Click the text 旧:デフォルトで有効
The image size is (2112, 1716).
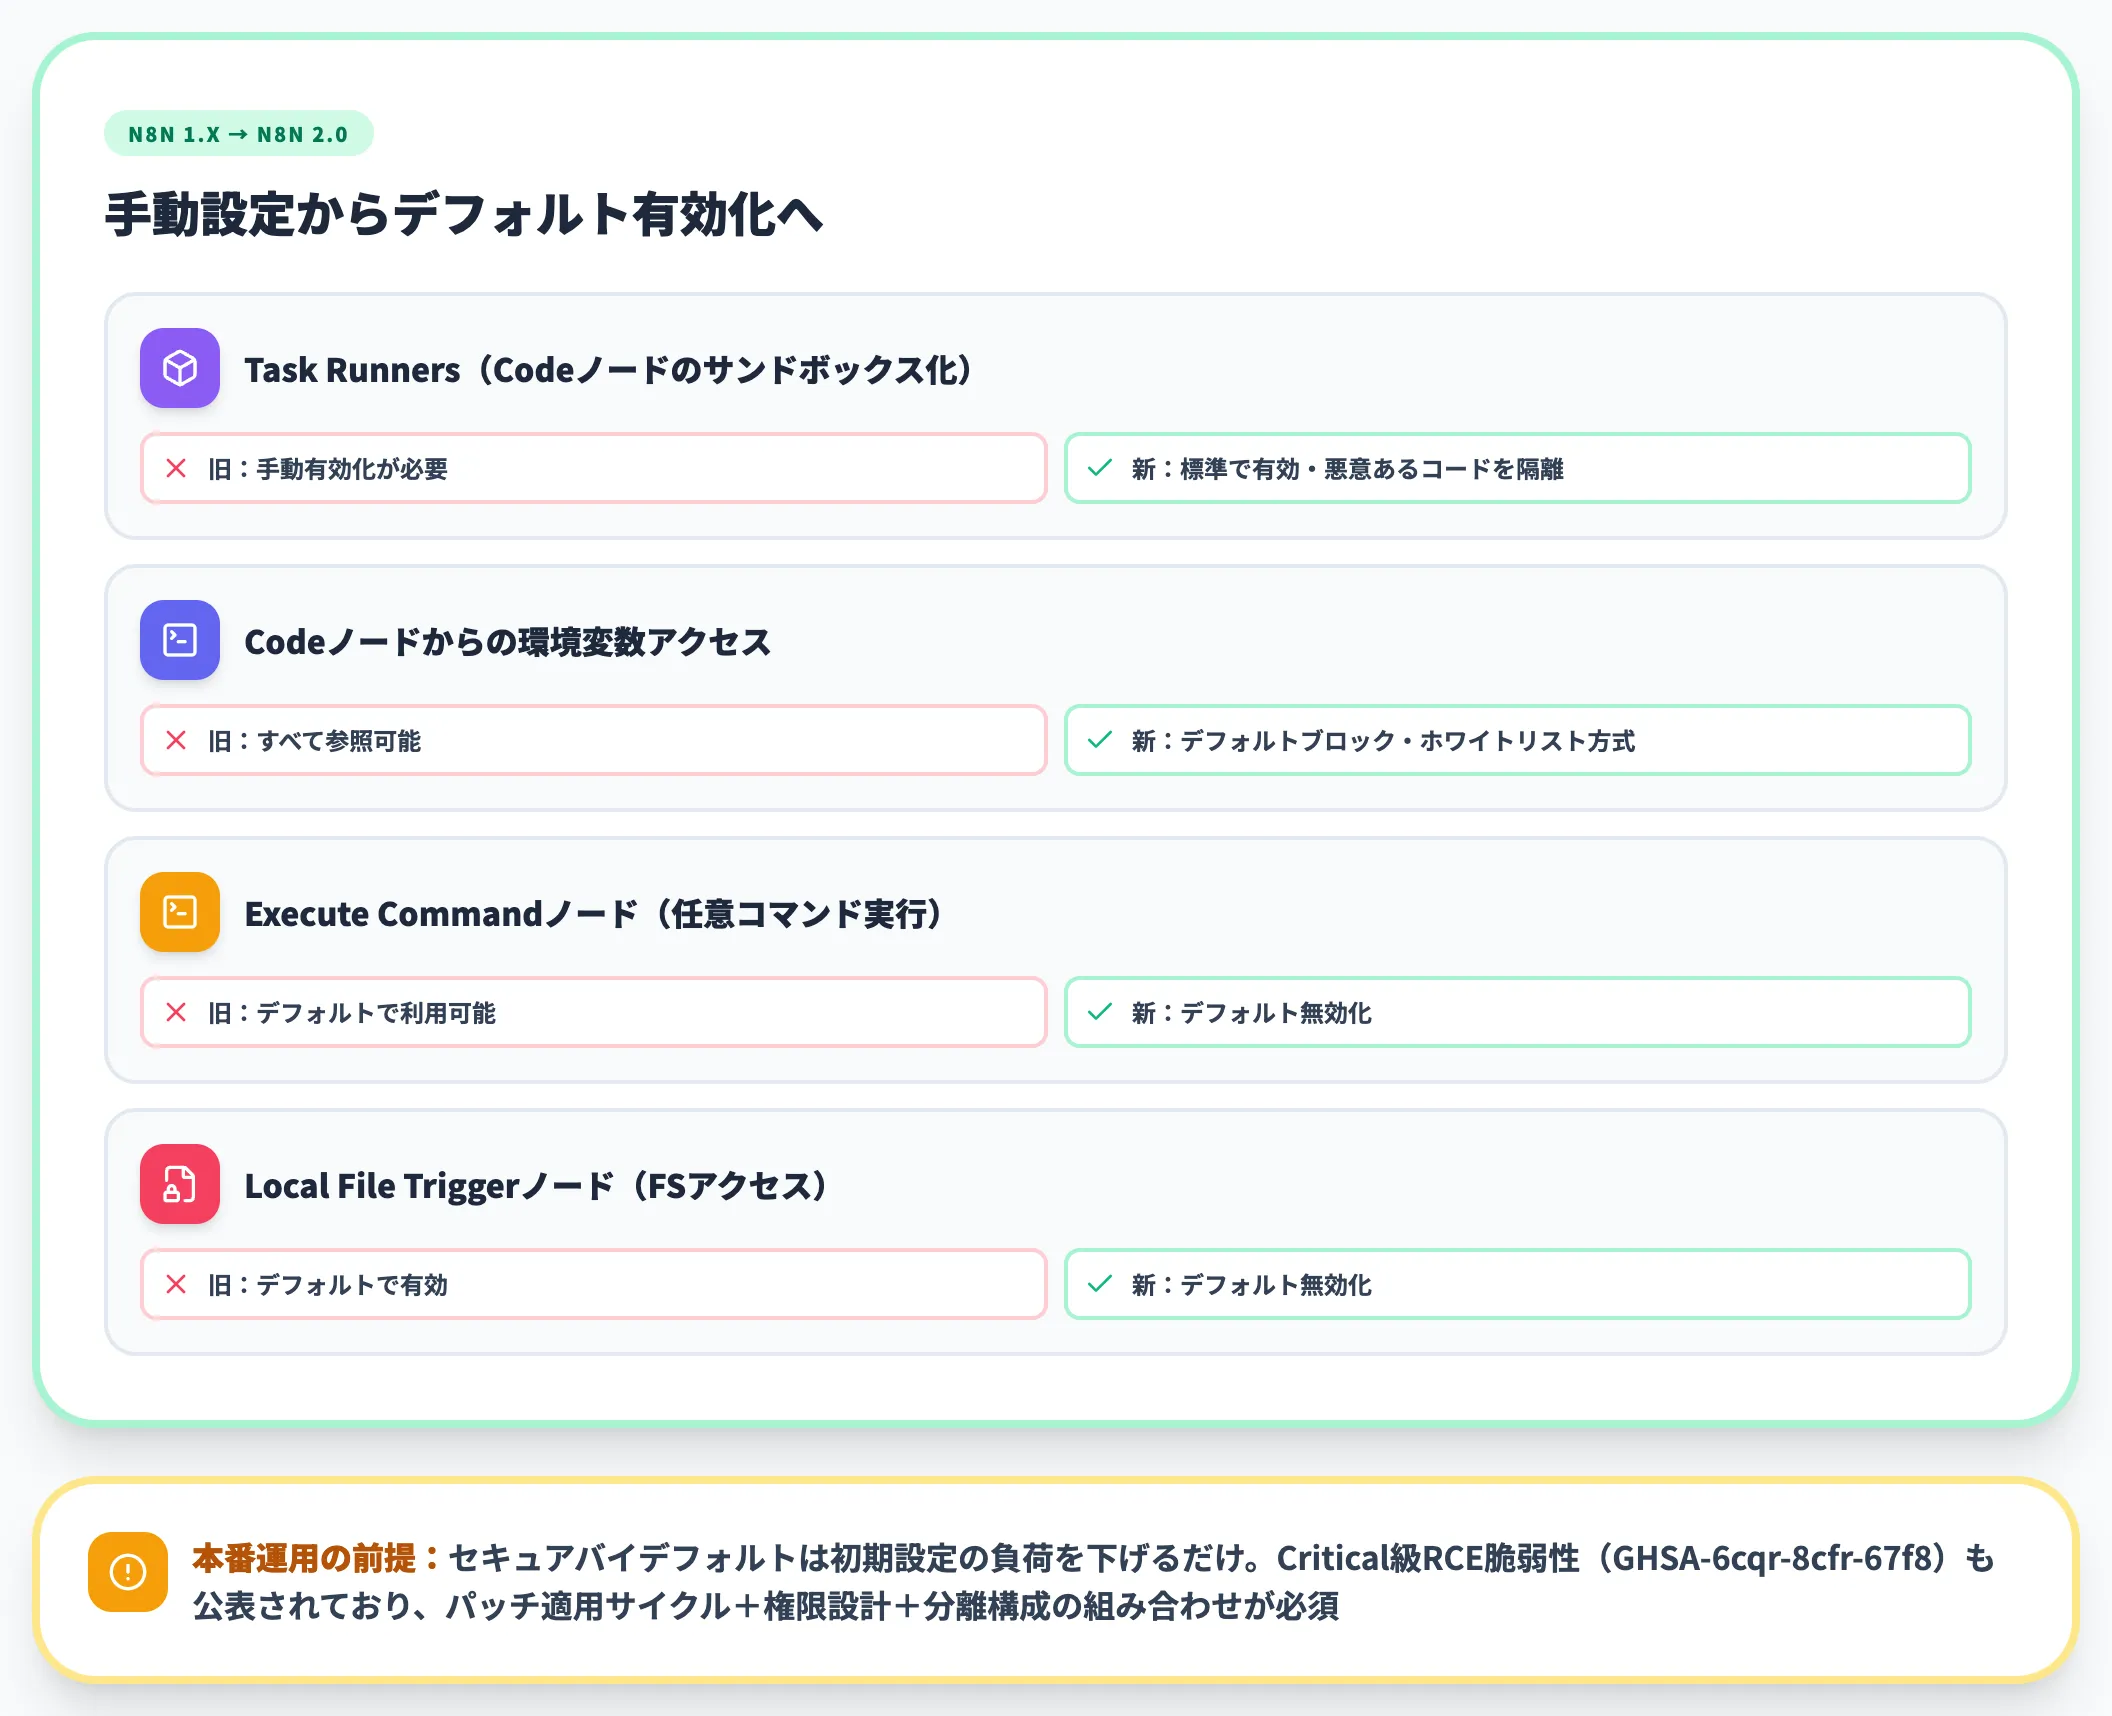click(x=328, y=1285)
